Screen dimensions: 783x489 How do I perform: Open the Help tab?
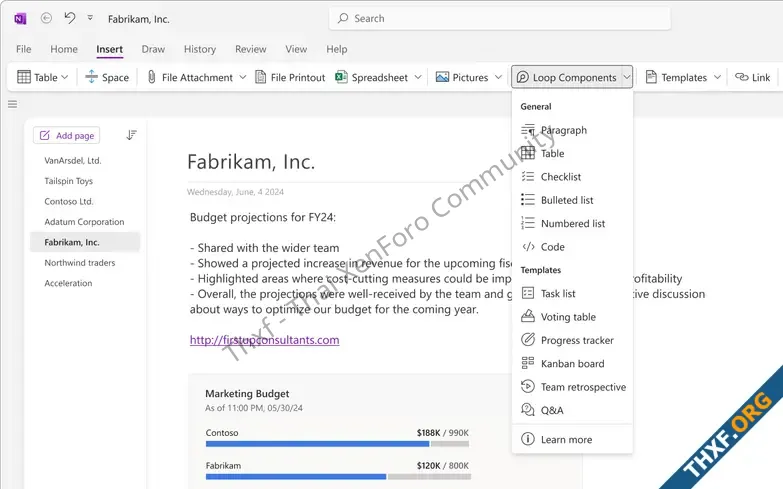tap(337, 49)
